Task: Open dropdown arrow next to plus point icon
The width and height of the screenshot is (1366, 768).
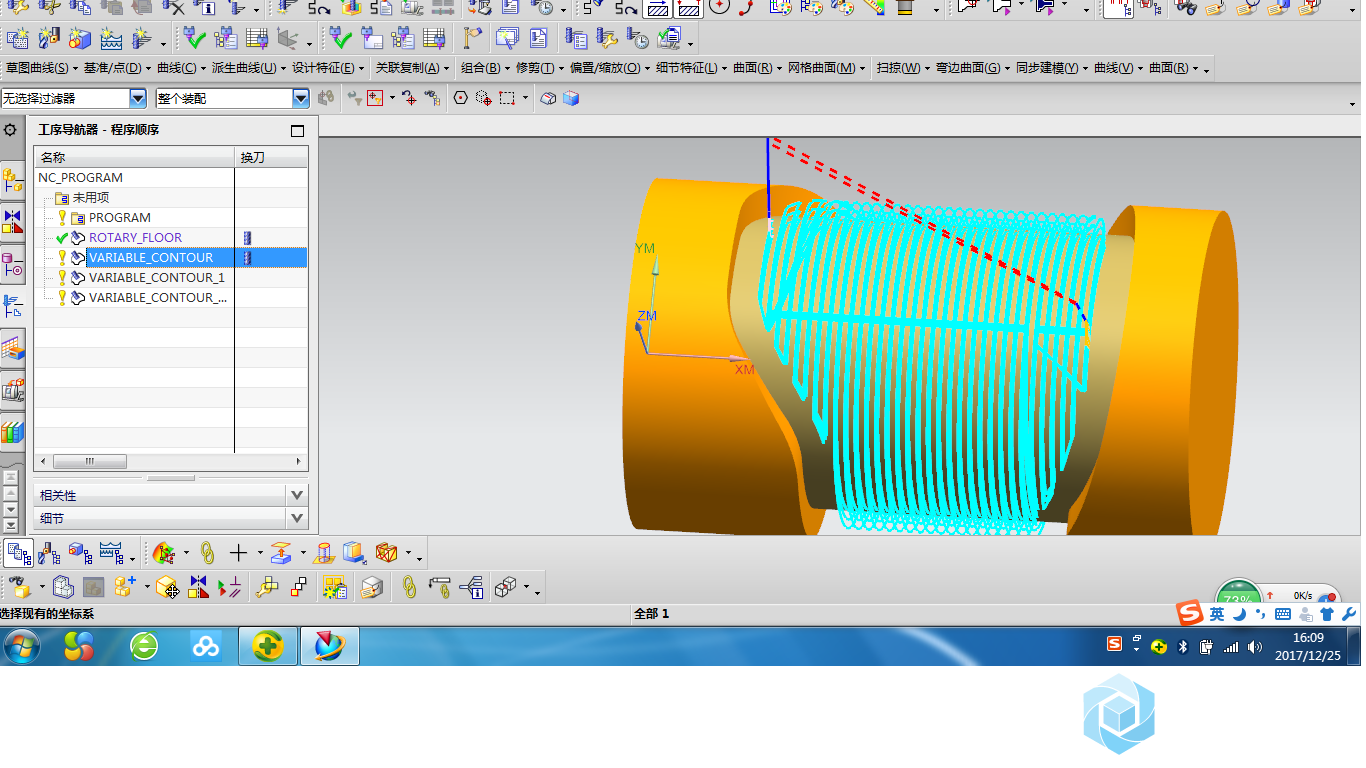Action: 259,553
